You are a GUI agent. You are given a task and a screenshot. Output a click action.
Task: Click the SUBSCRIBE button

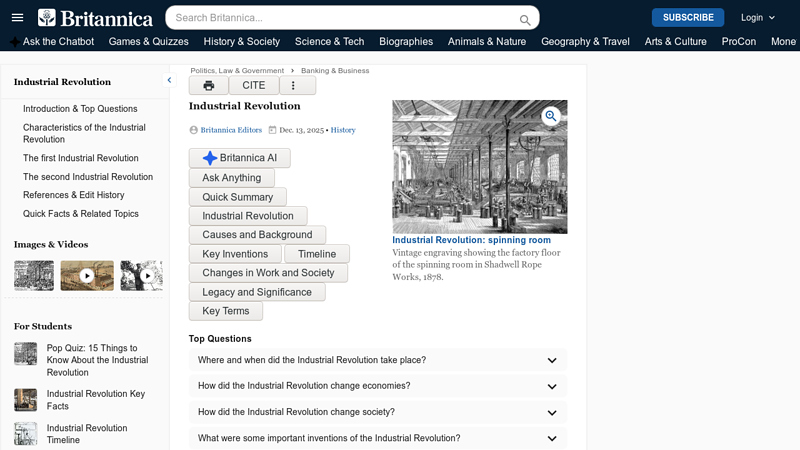(x=688, y=17)
